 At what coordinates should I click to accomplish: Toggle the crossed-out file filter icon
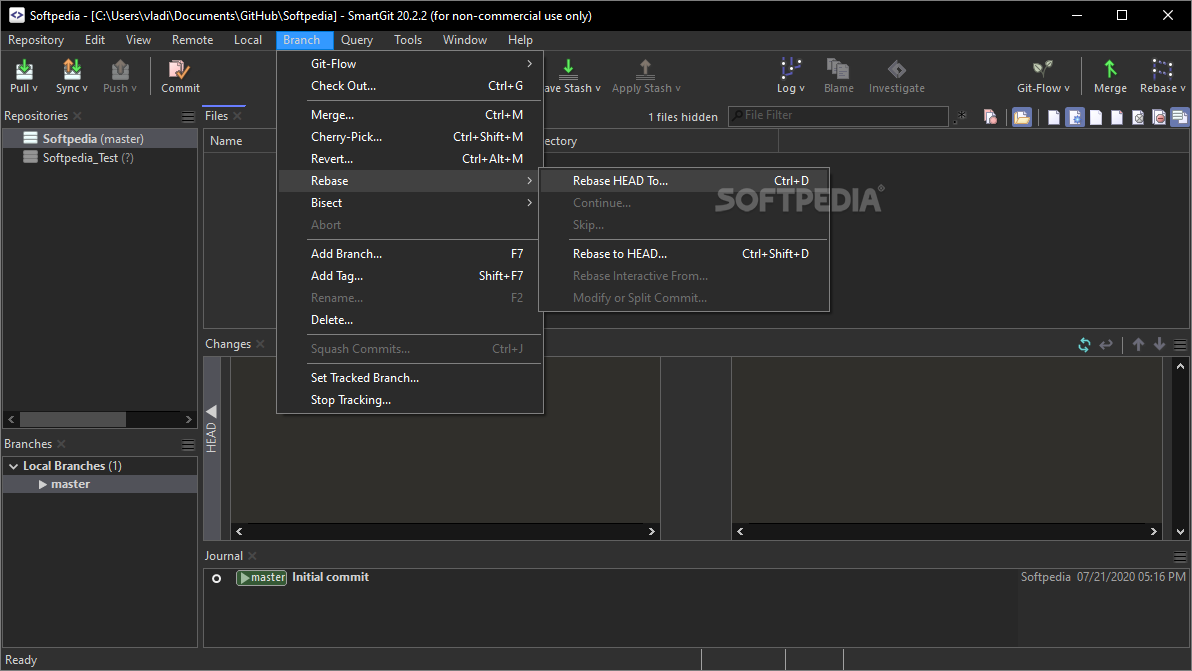1138,117
